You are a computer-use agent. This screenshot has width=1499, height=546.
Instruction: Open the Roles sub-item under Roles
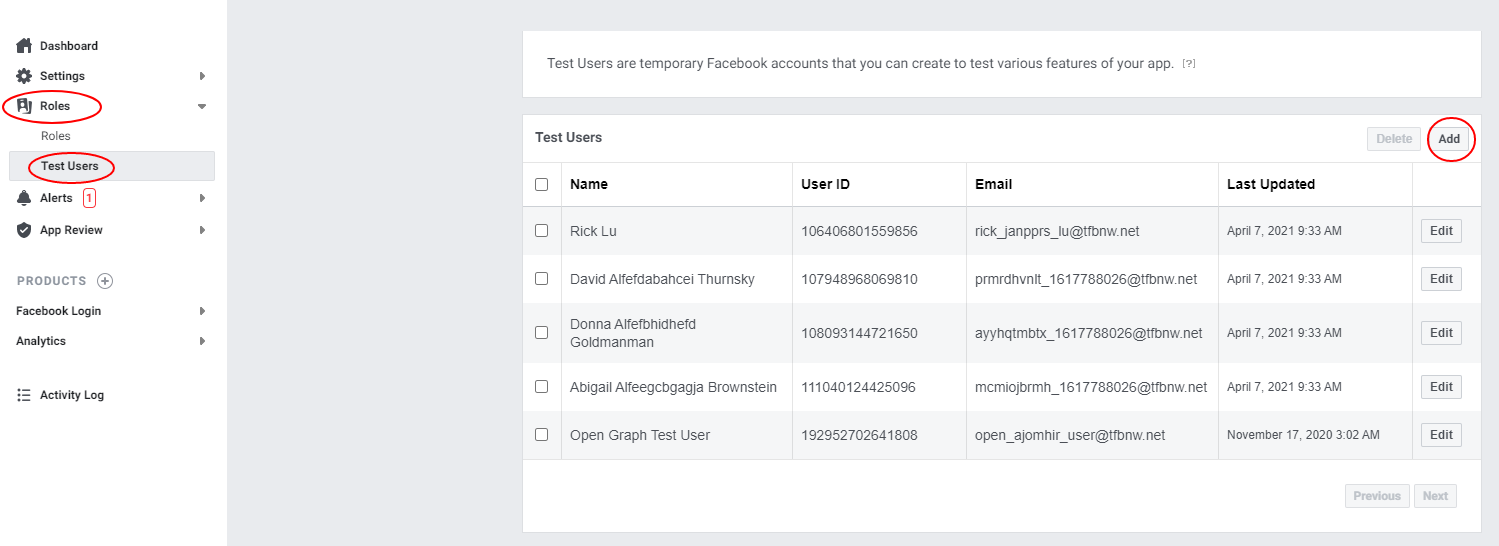point(56,136)
